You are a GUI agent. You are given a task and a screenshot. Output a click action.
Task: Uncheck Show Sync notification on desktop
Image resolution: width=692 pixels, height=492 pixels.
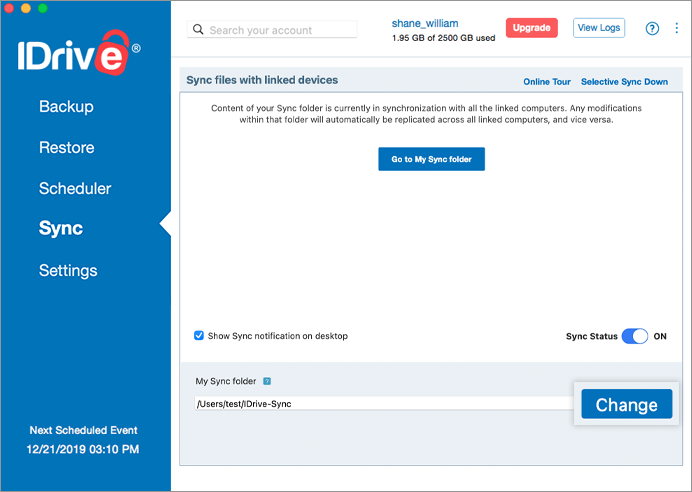[x=199, y=335]
